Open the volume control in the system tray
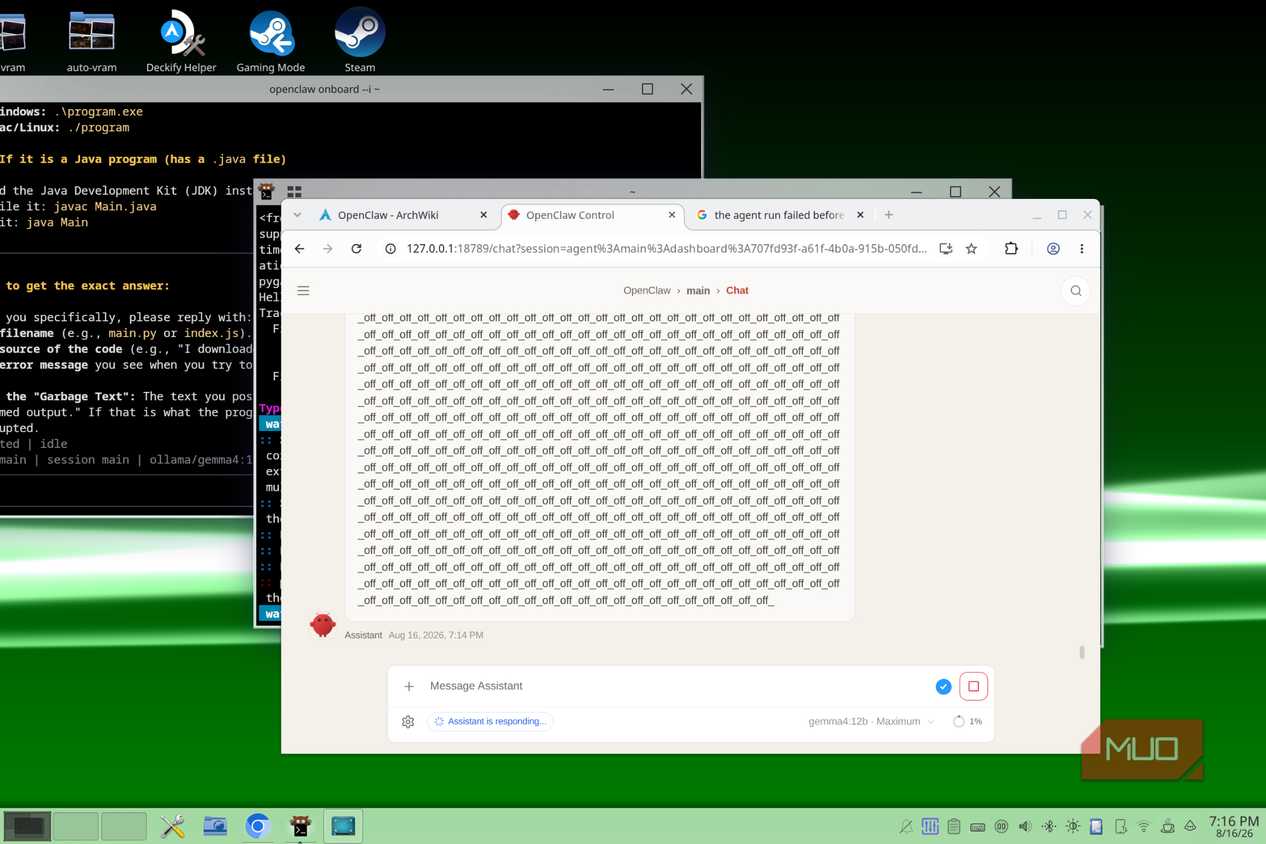This screenshot has width=1266, height=844. pos(1025,827)
